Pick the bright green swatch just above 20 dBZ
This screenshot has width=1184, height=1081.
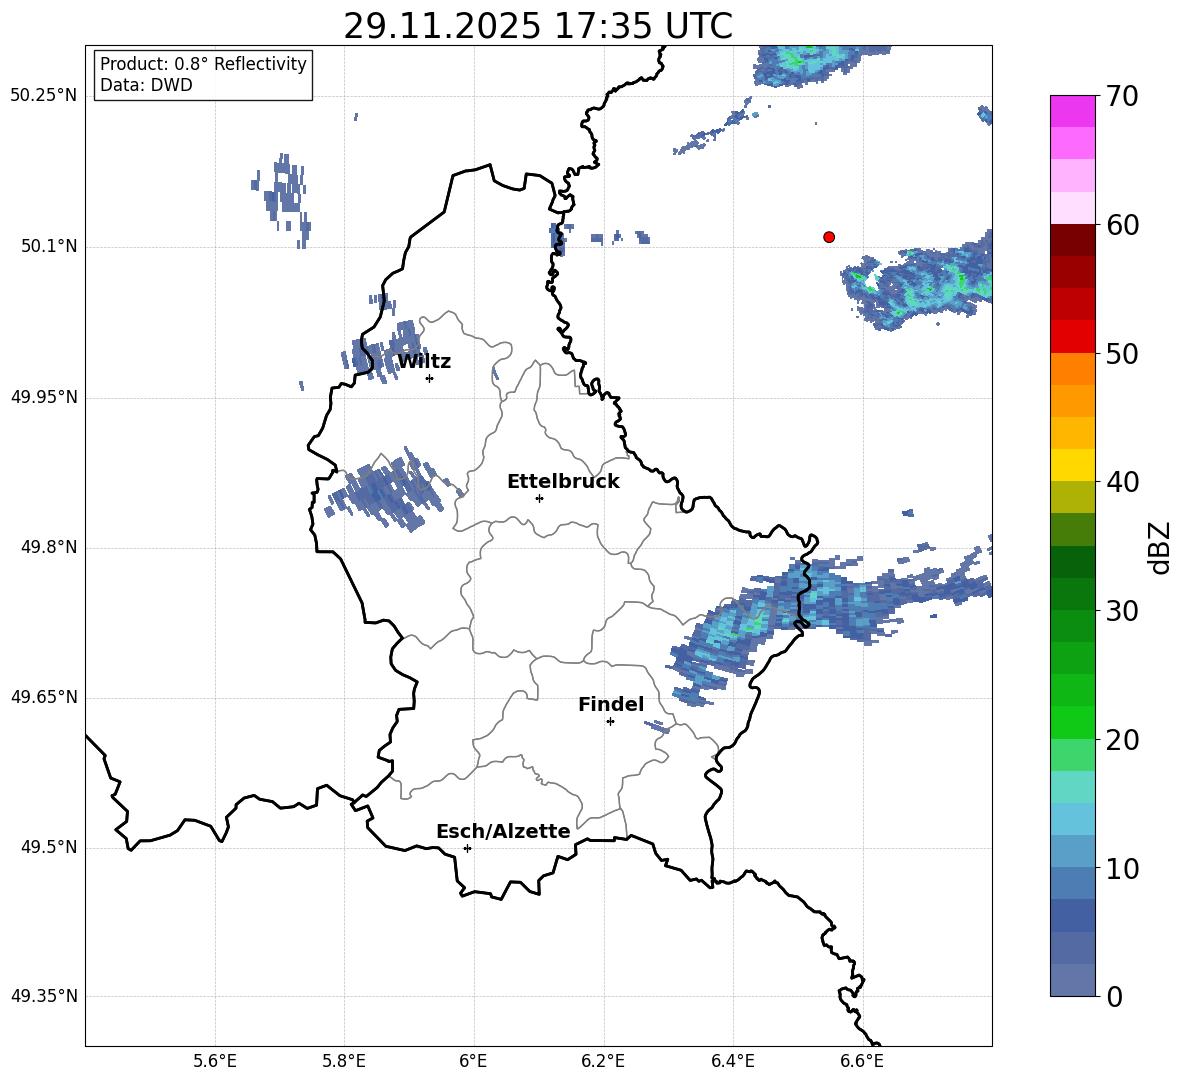click(1073, 722)
